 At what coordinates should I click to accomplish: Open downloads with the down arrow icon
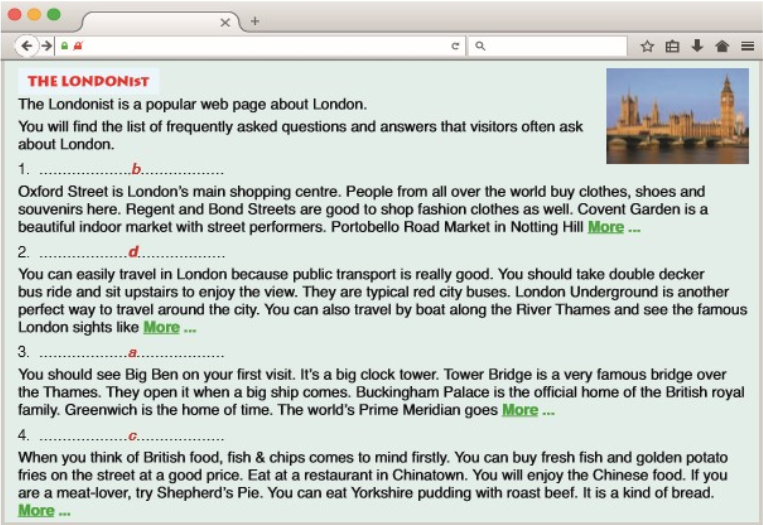point(697,46)
